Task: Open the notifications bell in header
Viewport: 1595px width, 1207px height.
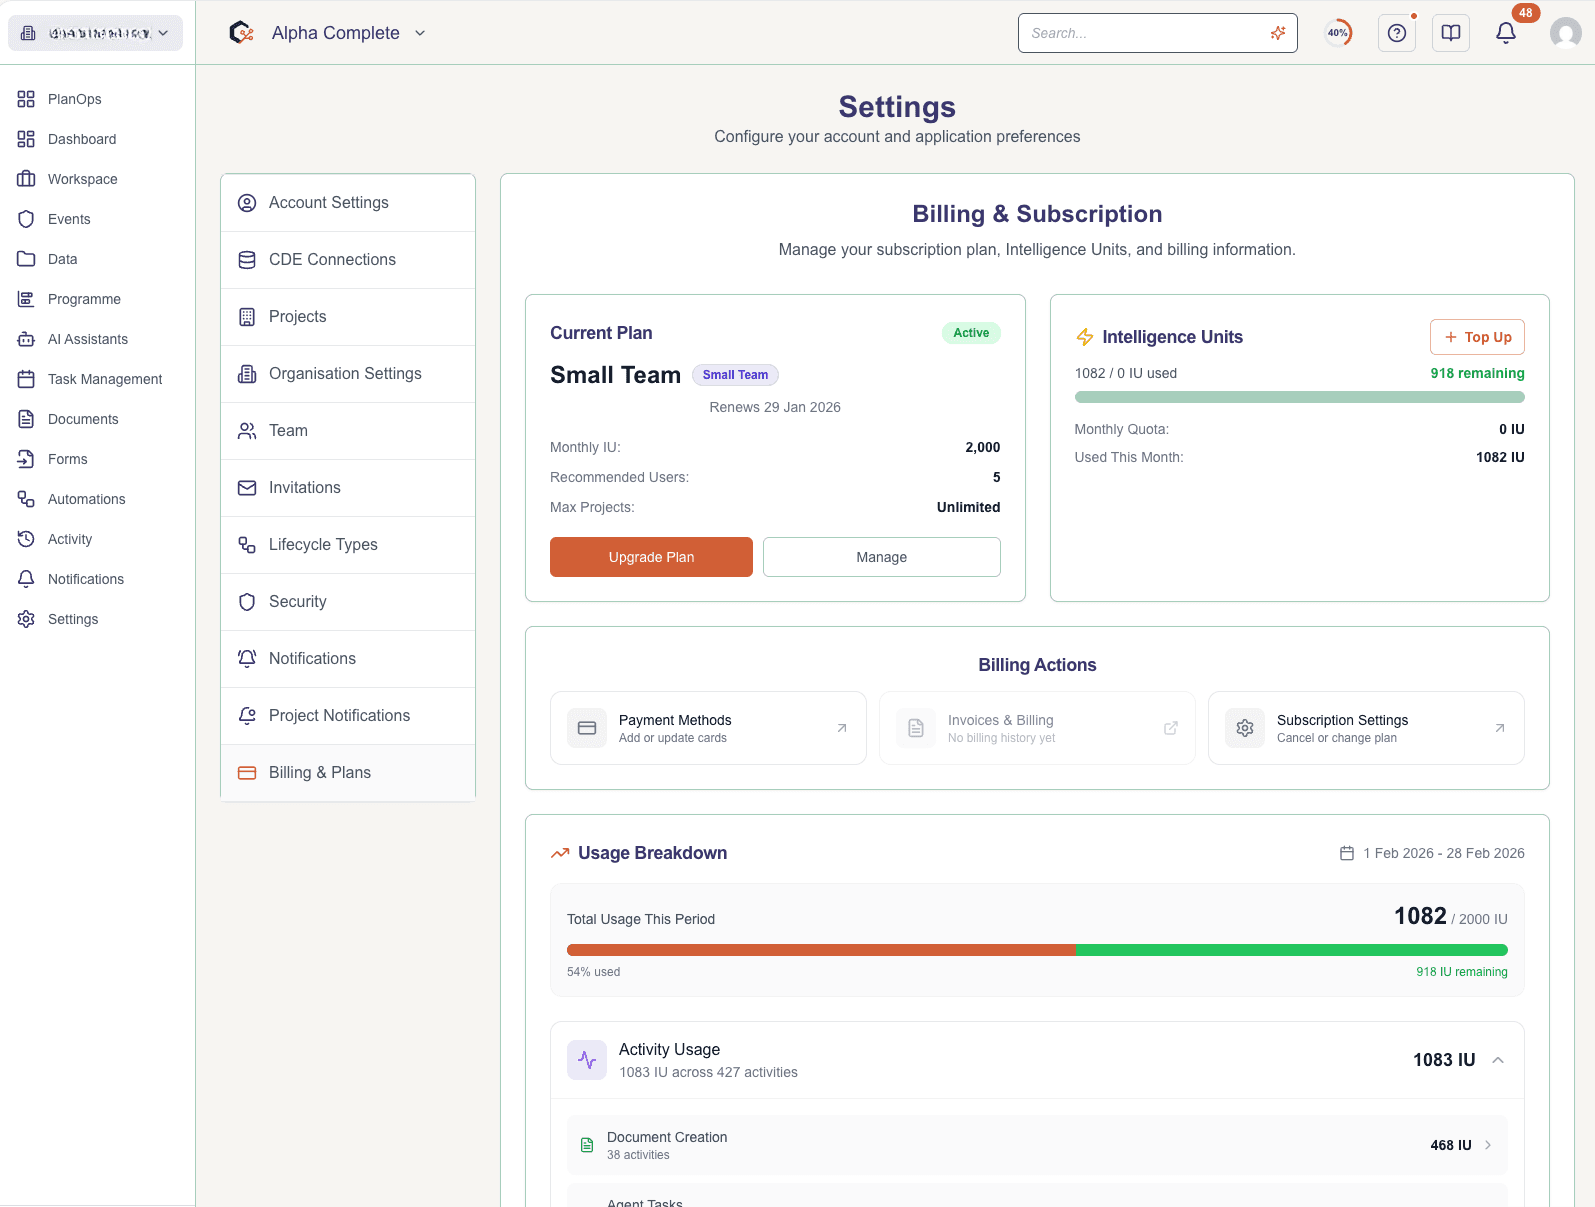Action: [x=1505, y=33]
